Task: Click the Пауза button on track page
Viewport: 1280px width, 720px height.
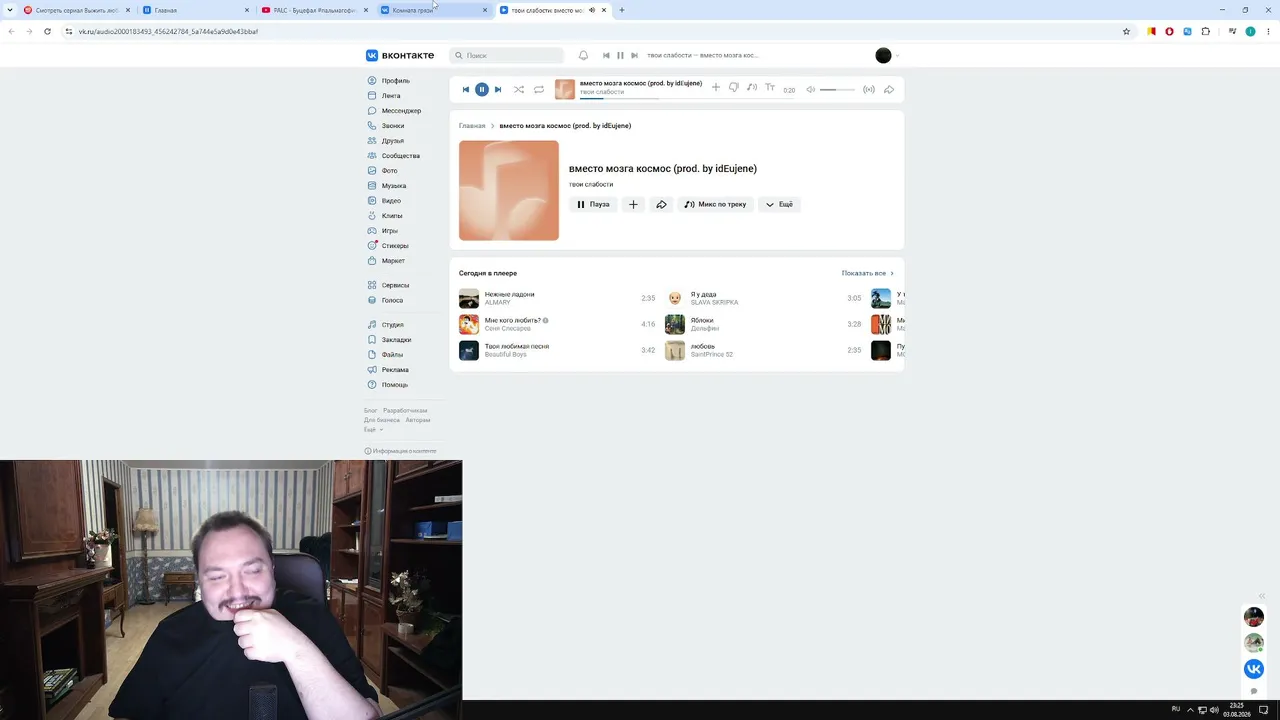Action: pos(593,204)
